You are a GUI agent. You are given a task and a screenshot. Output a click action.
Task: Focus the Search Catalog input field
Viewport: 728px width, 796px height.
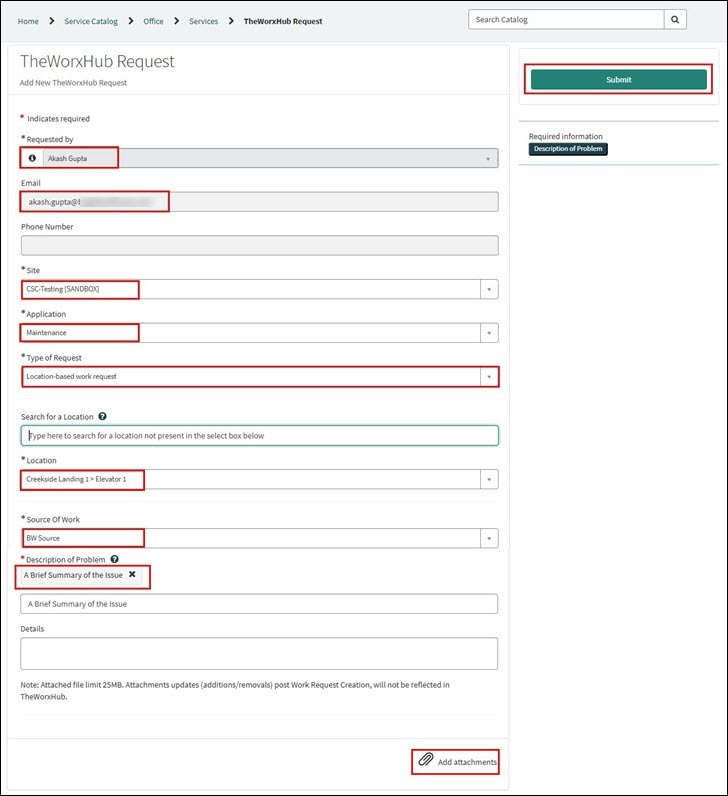566,20
